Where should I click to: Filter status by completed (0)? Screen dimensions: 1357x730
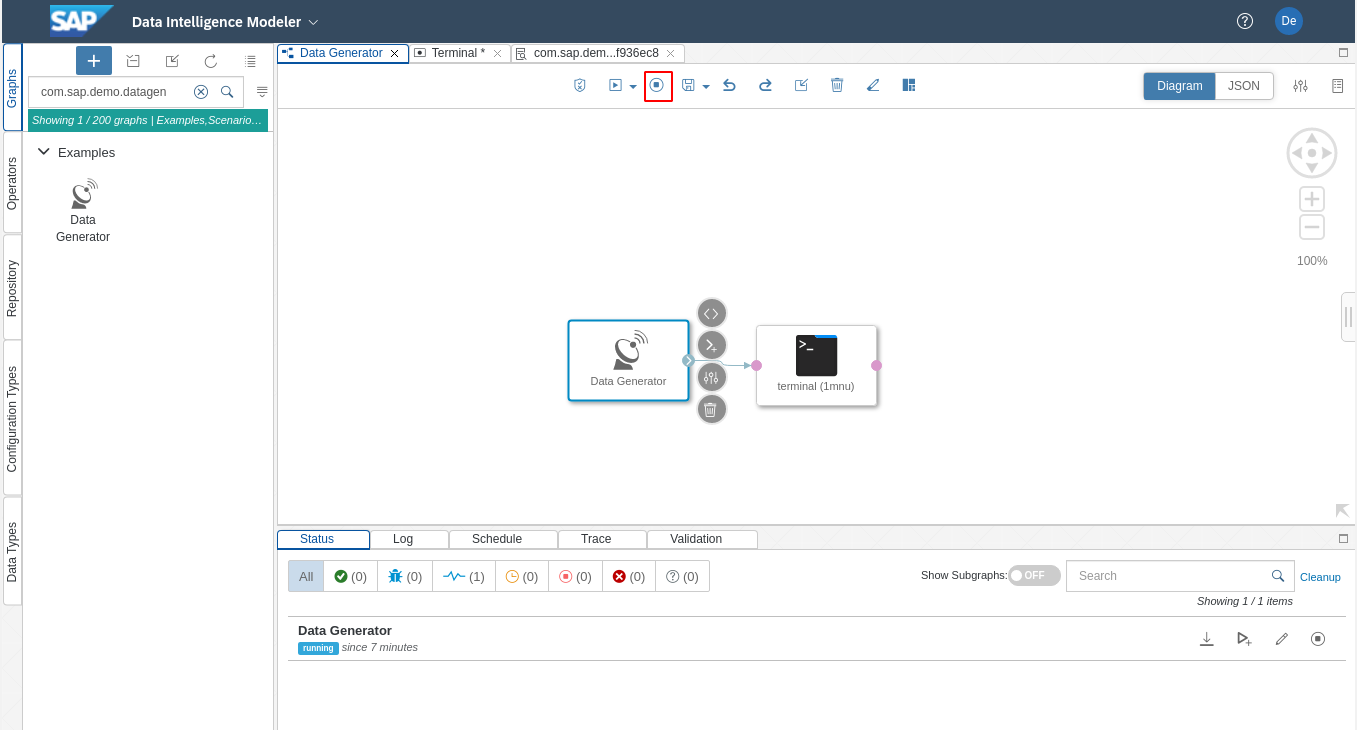point(350,576)
